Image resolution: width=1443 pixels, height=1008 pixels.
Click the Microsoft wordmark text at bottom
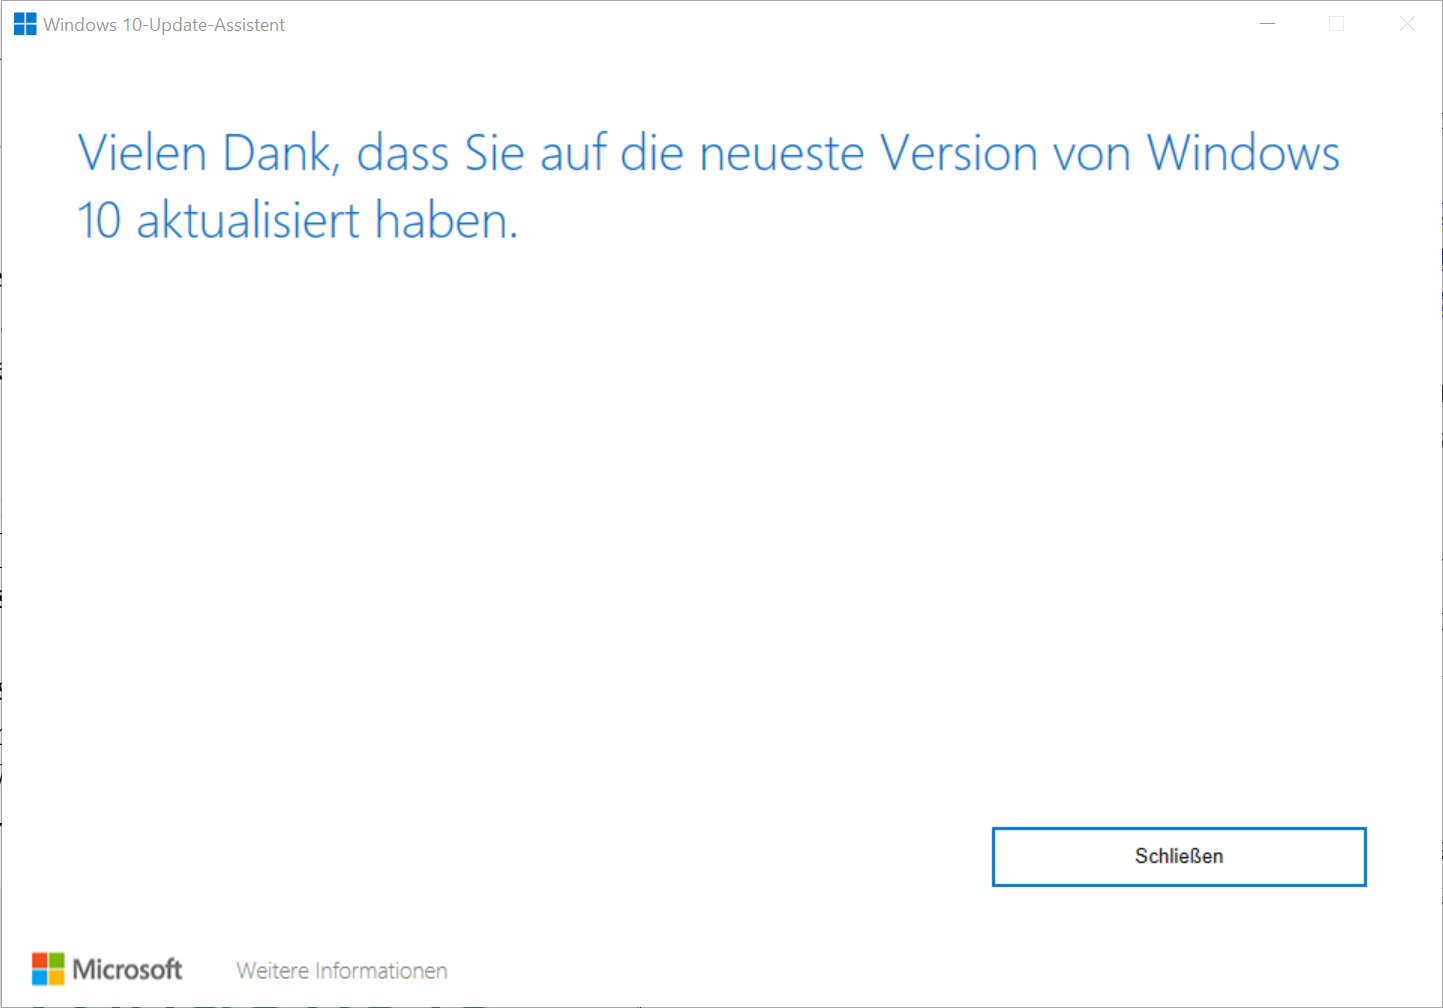pos(127,969)
